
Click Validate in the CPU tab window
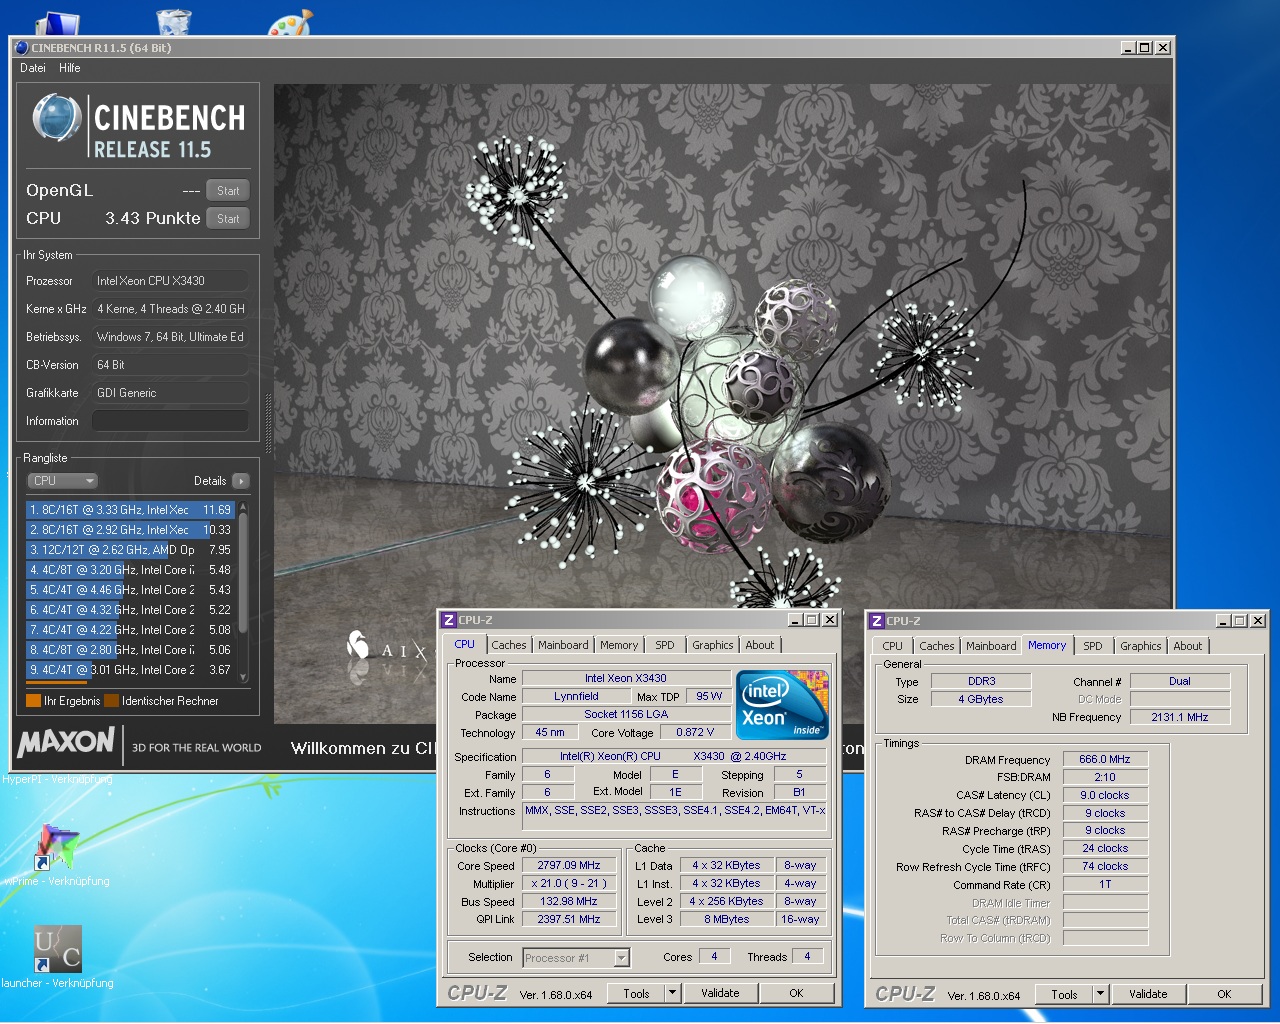pyautogui.click(x=720, y=993)
